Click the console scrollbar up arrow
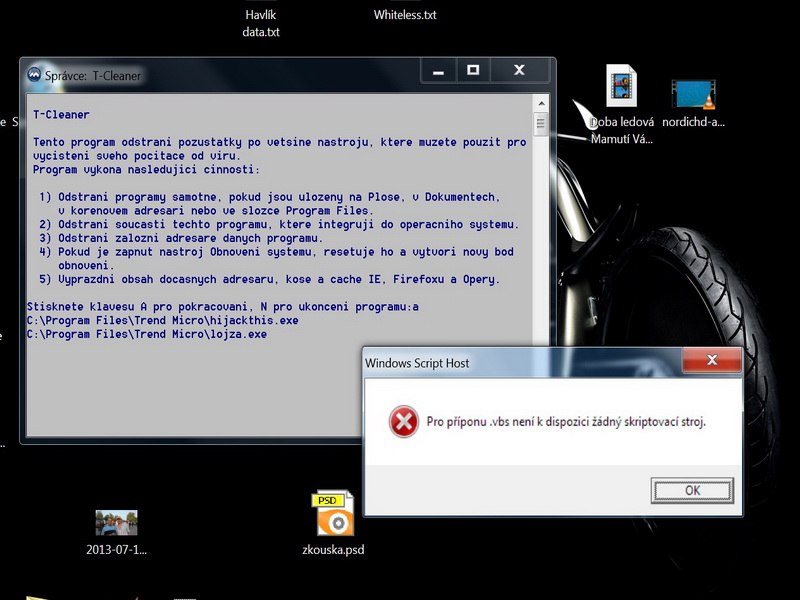This screenshot has width=800, height=600. [540, 102]
